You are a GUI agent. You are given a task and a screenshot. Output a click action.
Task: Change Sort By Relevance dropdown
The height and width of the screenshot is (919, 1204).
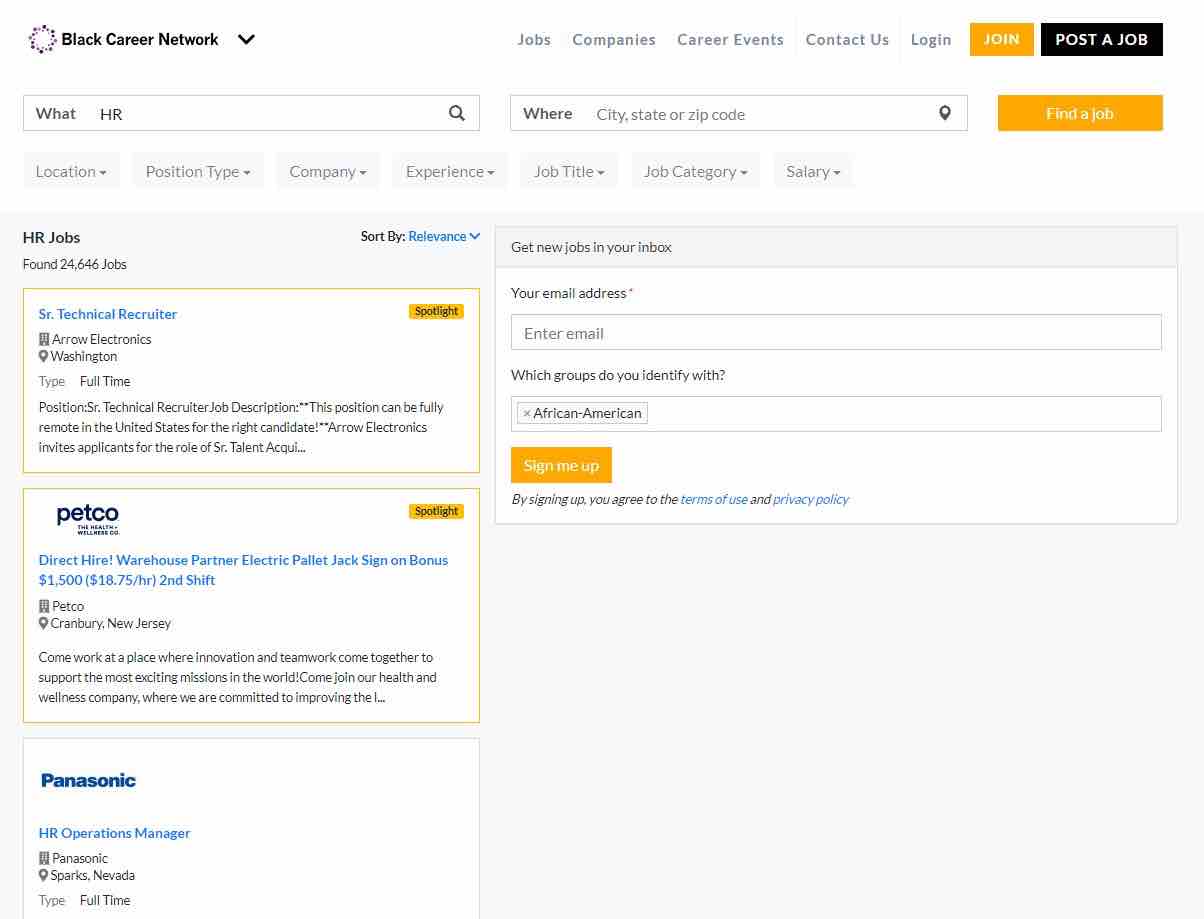(x=444, y=236)
